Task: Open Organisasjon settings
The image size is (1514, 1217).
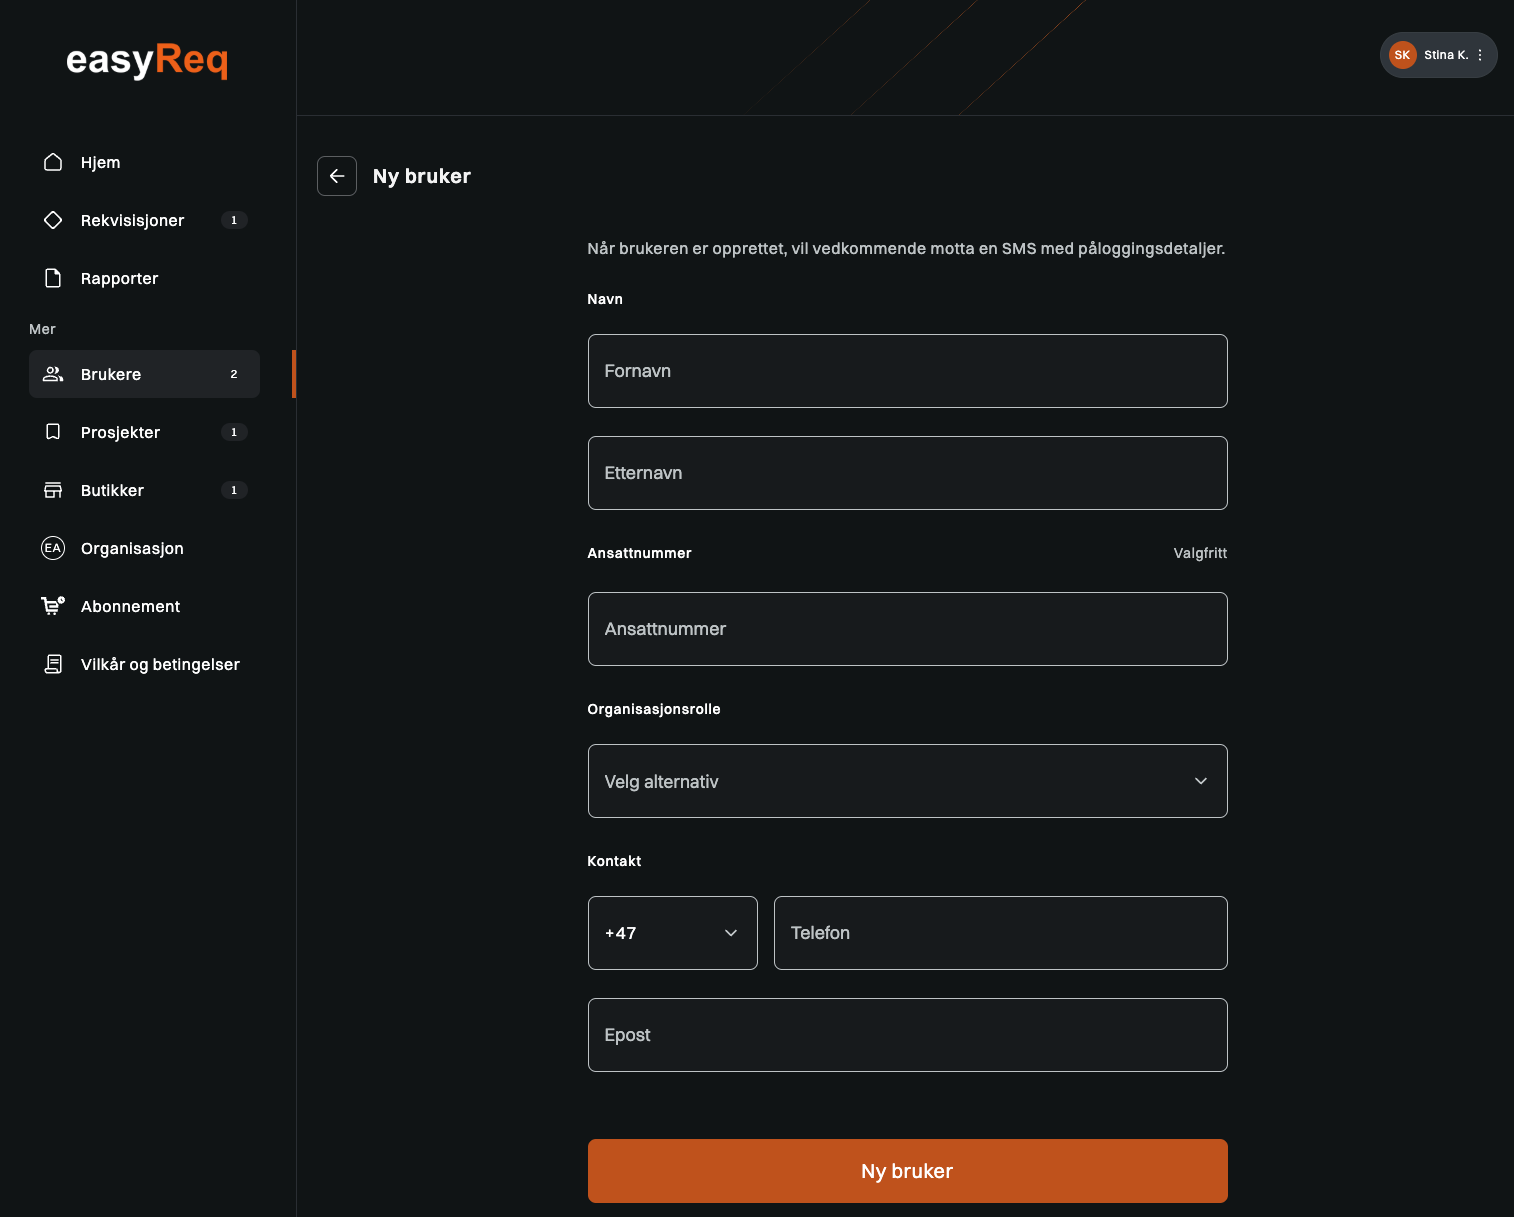Action: [x=144, y=548]
